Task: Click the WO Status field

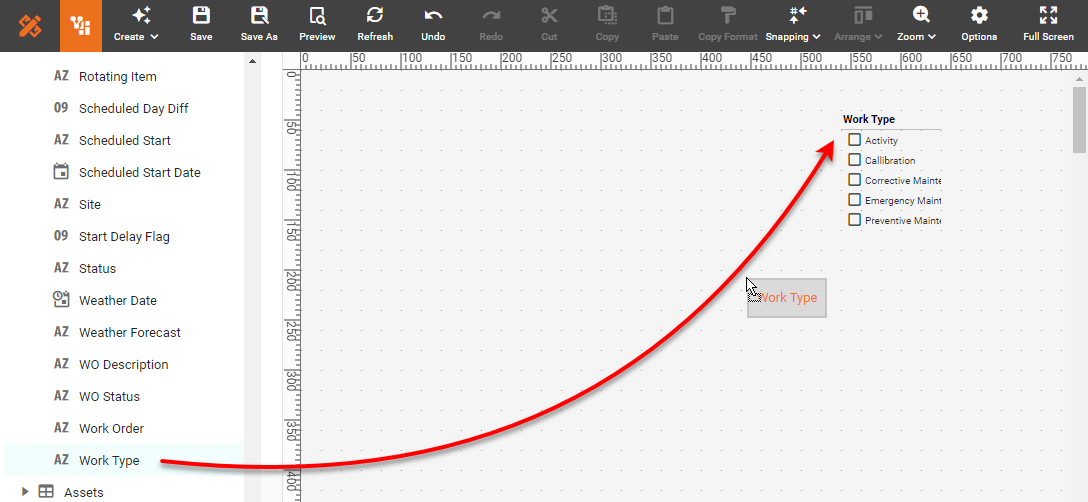Action: click(x=109, y=396)
